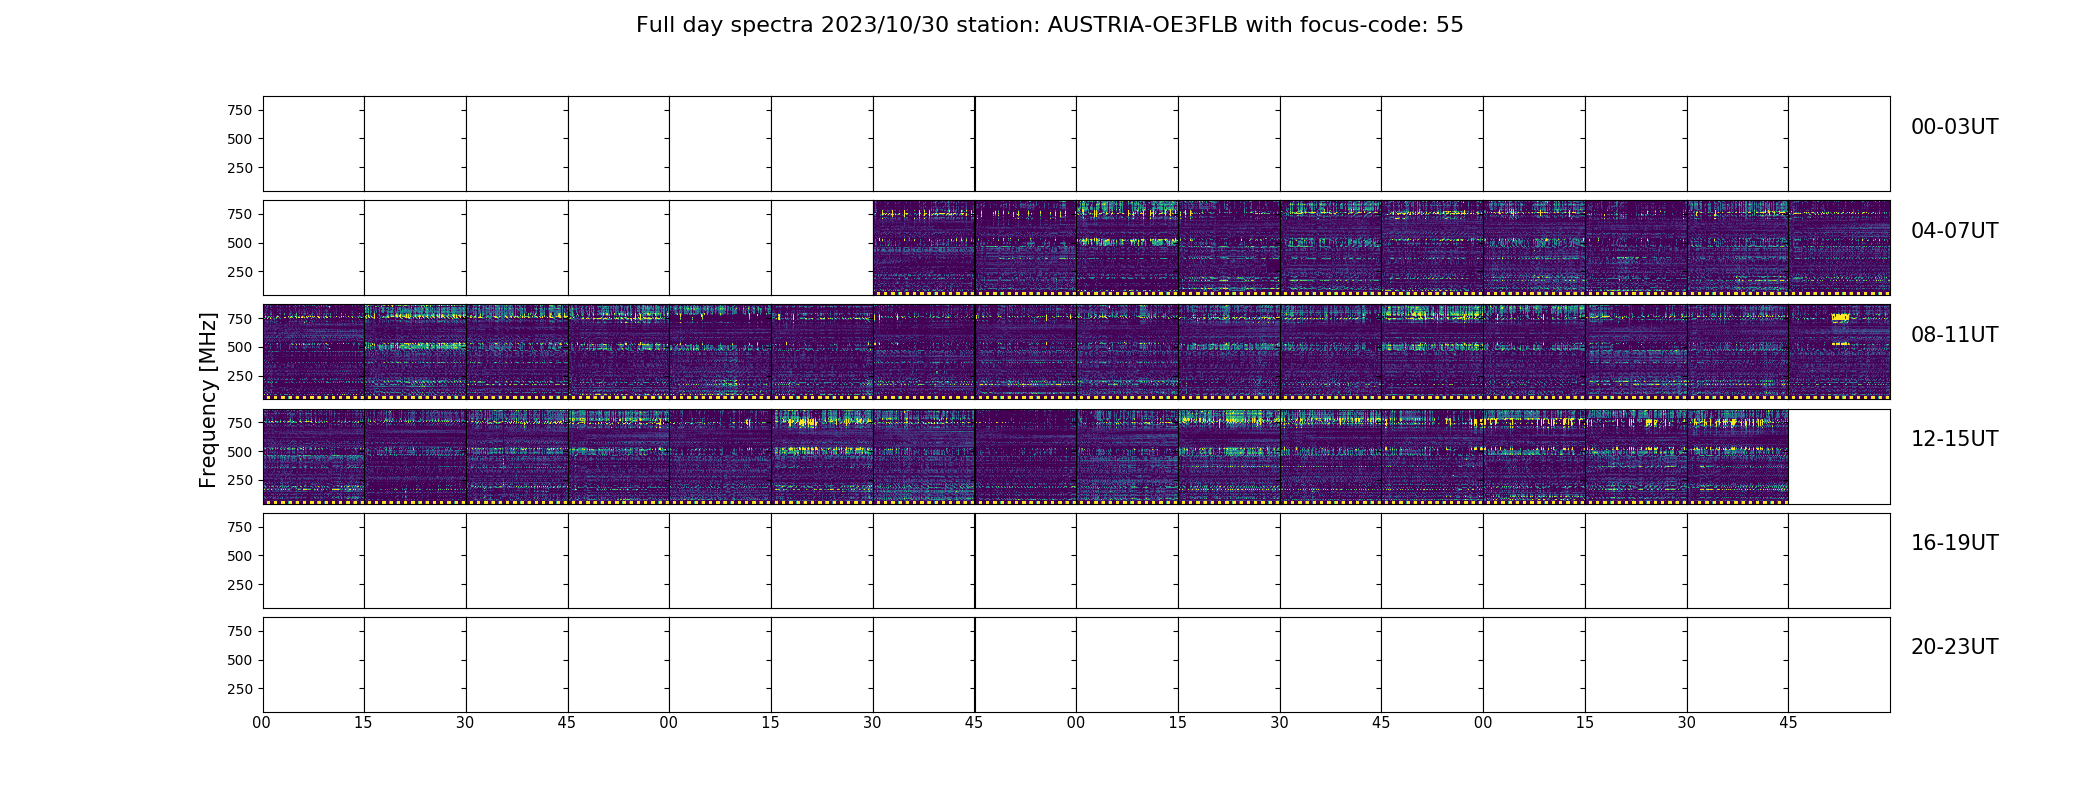Screen dimensions: 2100x800
Task: Click the 12-15UT row label
Action: 1954,439
